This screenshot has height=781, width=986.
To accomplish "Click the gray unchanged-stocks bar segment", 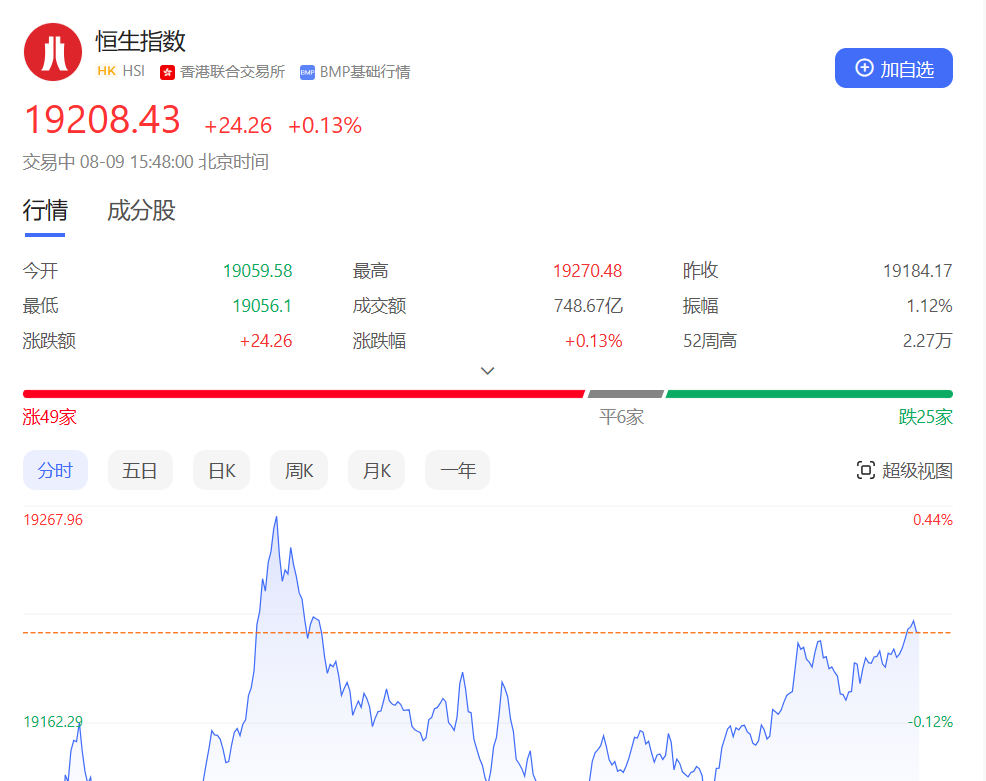I will tap(626, 394).
